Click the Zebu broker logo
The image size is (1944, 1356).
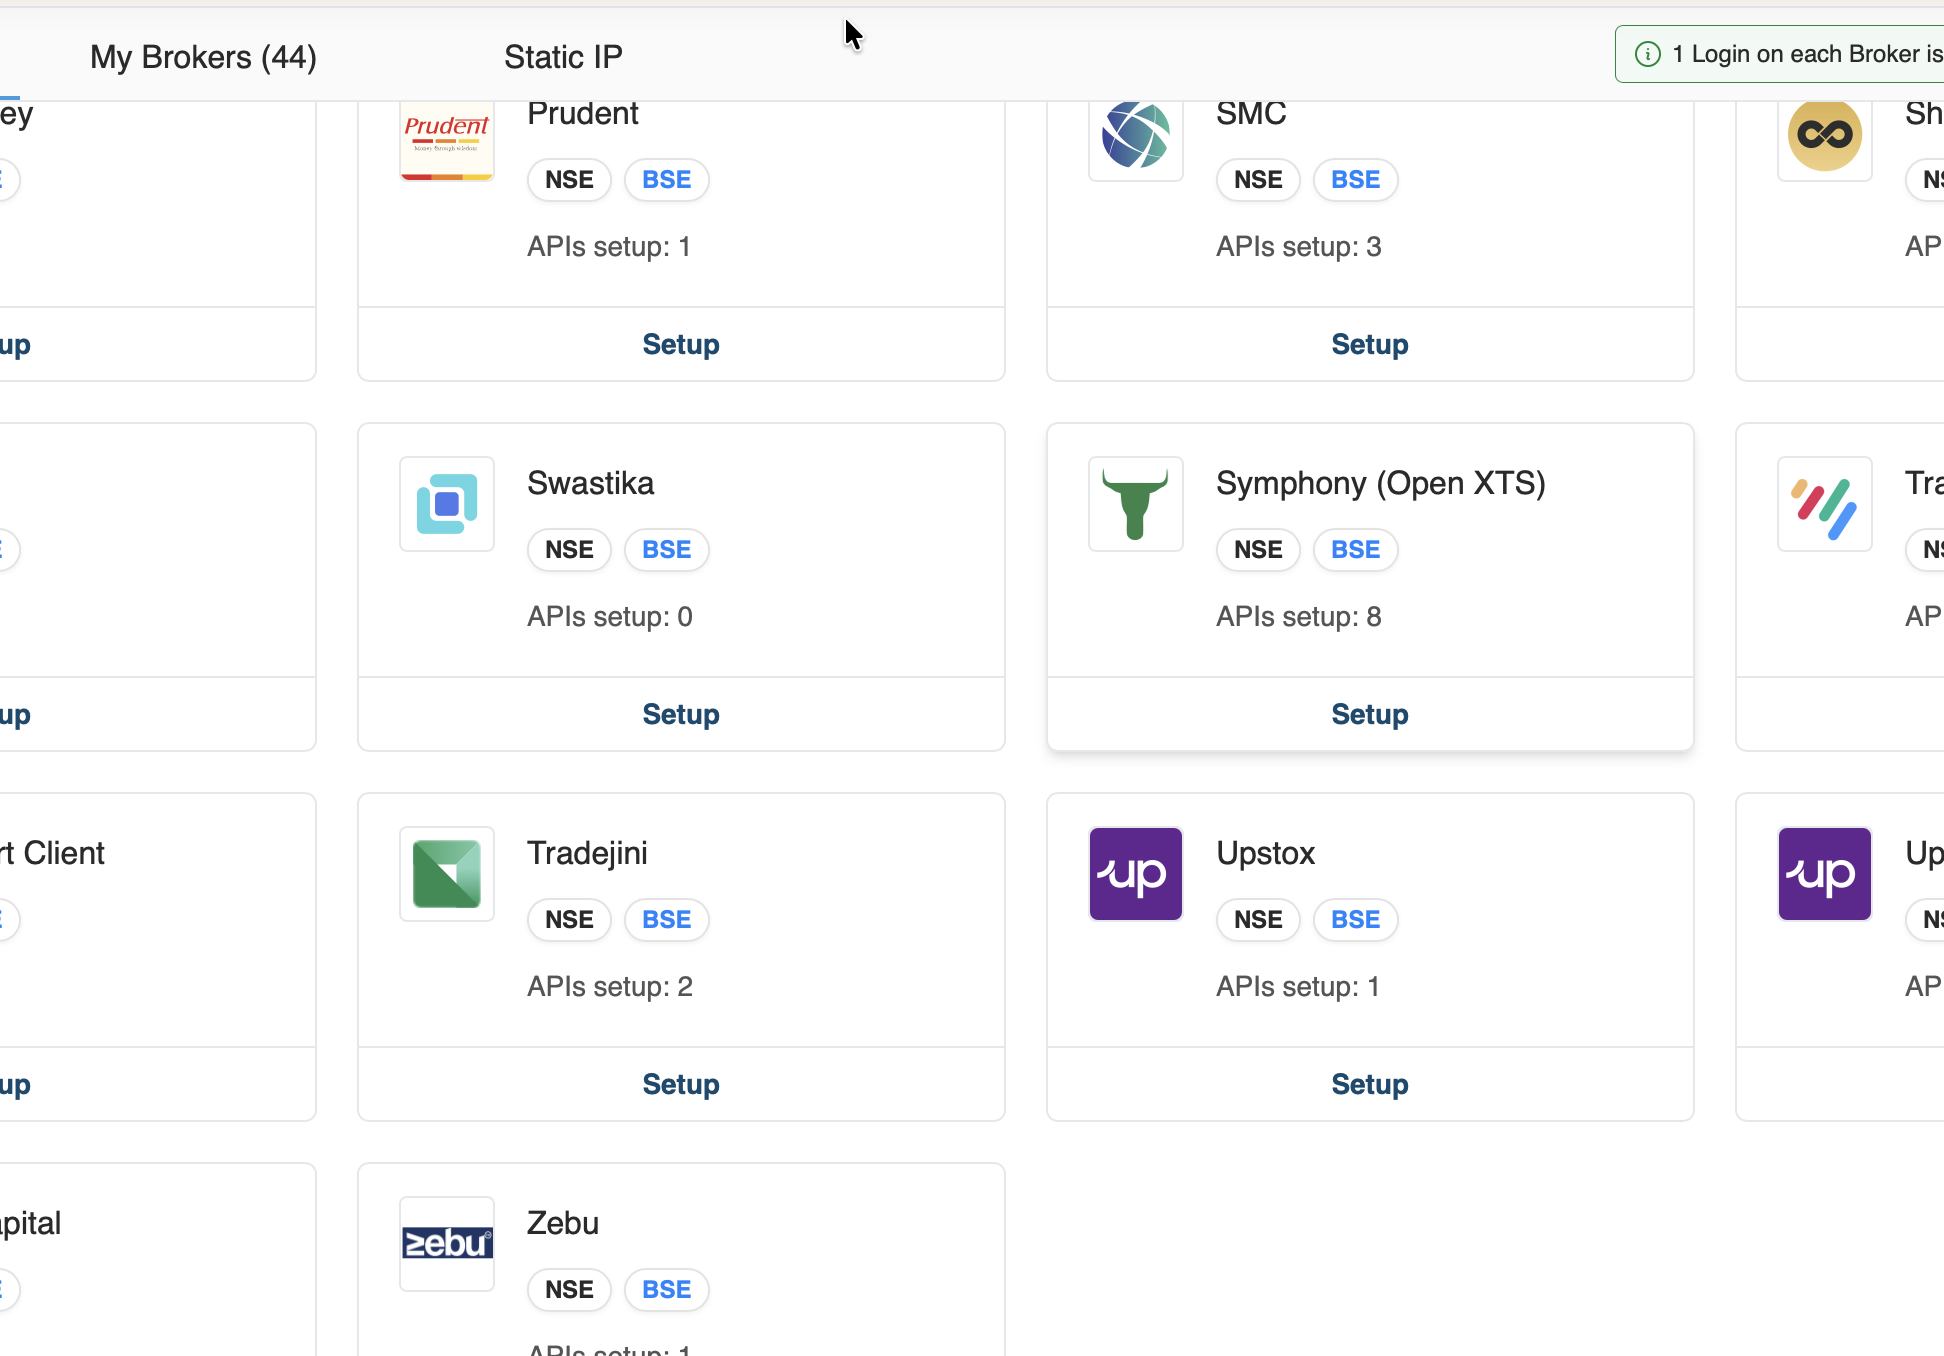click(x=446, y=1243)
